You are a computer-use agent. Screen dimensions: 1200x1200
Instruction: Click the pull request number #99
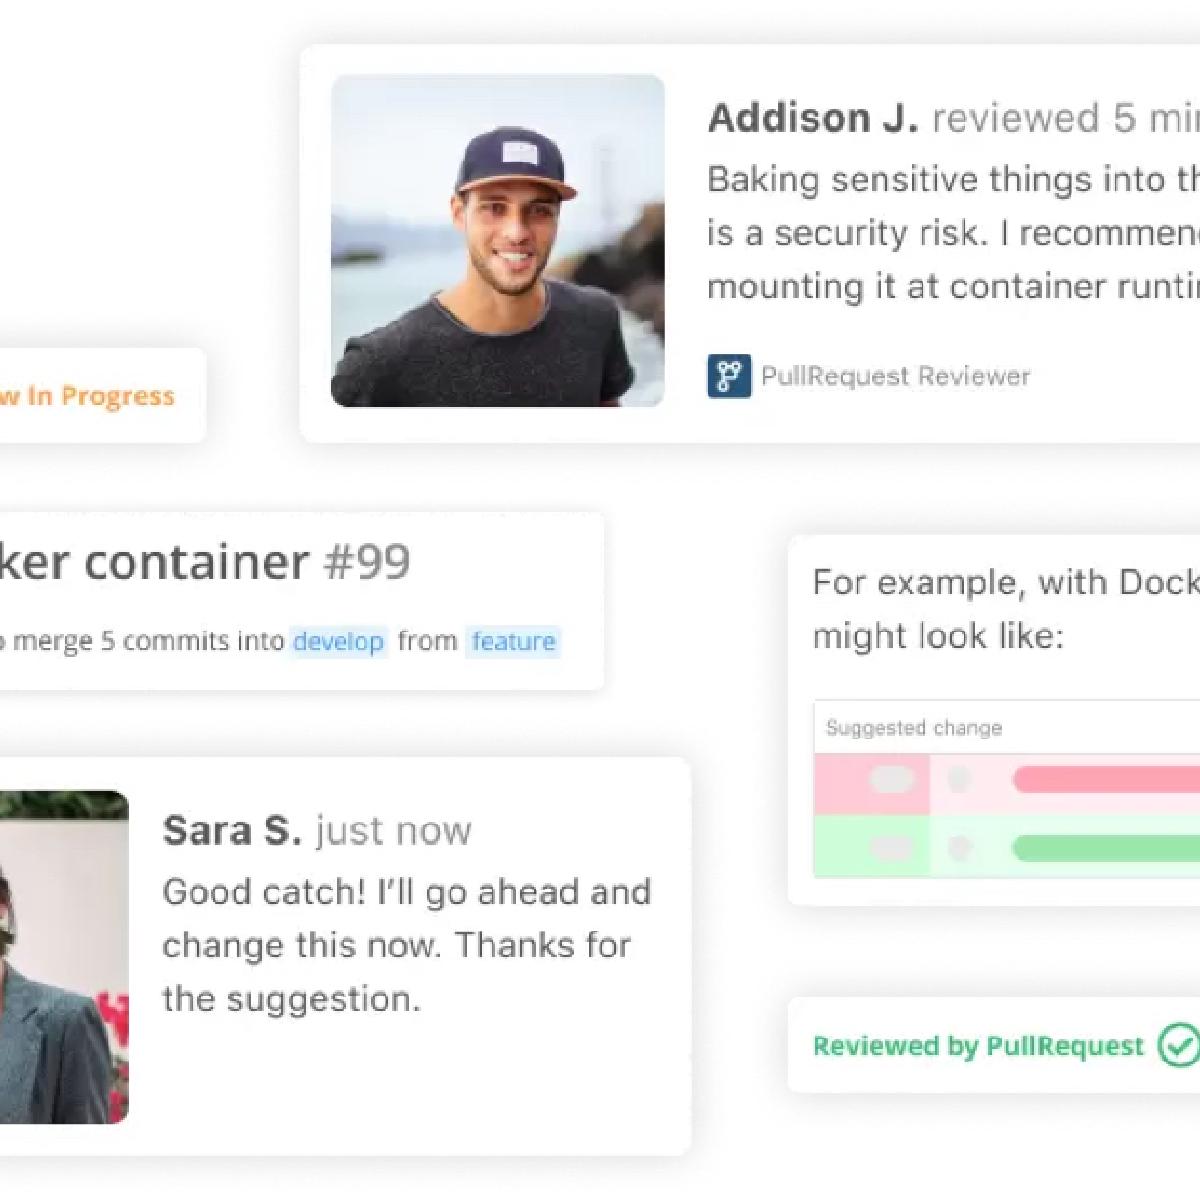point(367,562)
